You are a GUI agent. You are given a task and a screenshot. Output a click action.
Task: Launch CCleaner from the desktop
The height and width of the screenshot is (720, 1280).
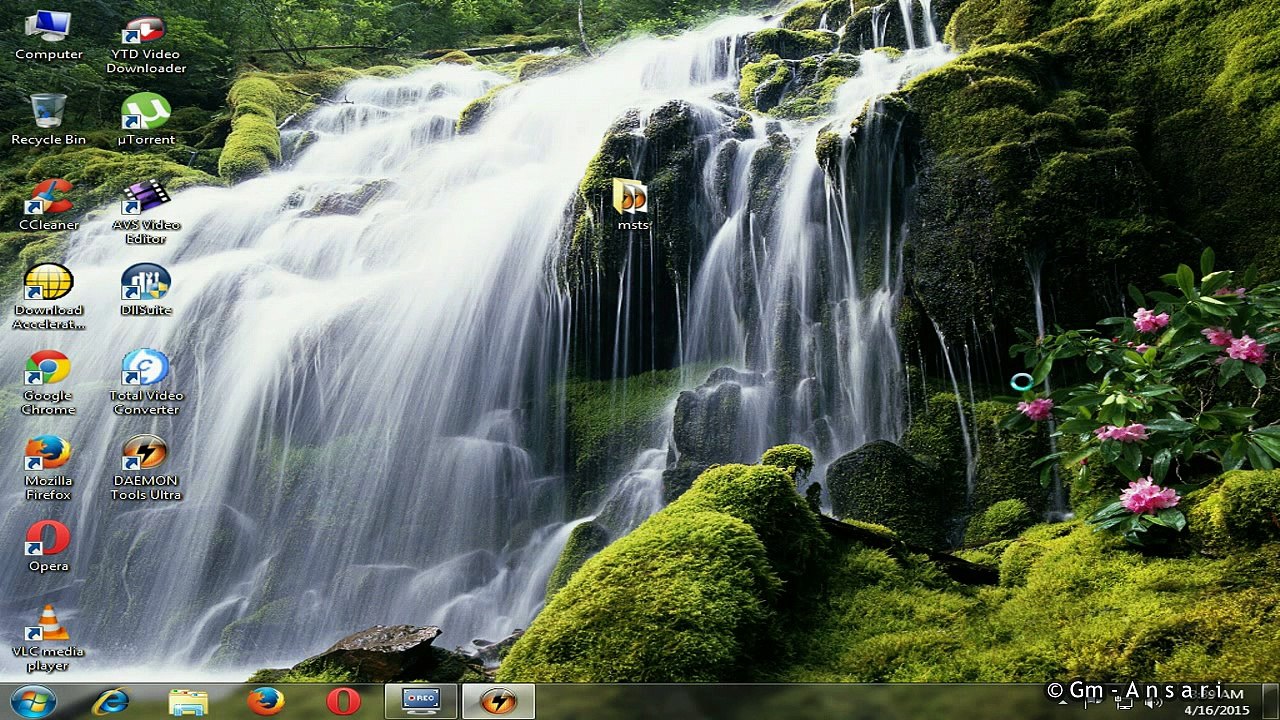48,205
